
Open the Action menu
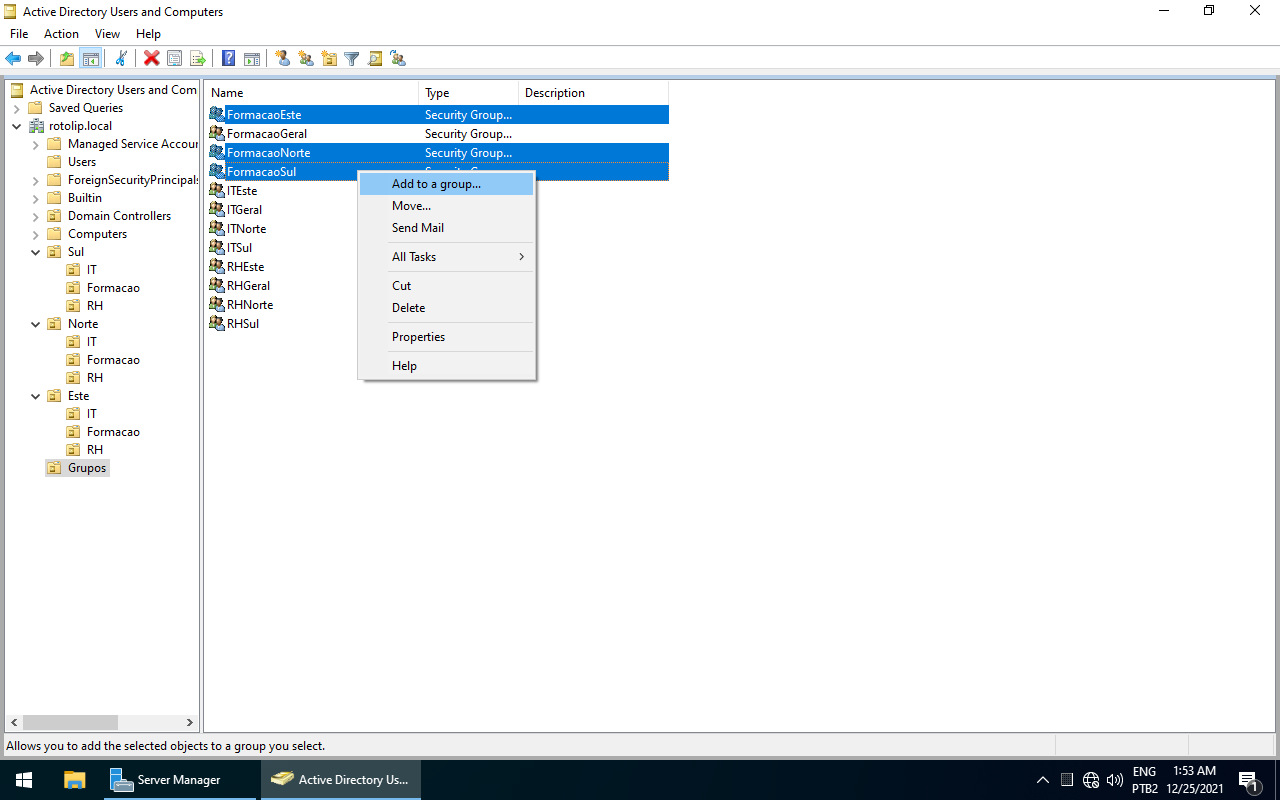click(x=61, y=34)
